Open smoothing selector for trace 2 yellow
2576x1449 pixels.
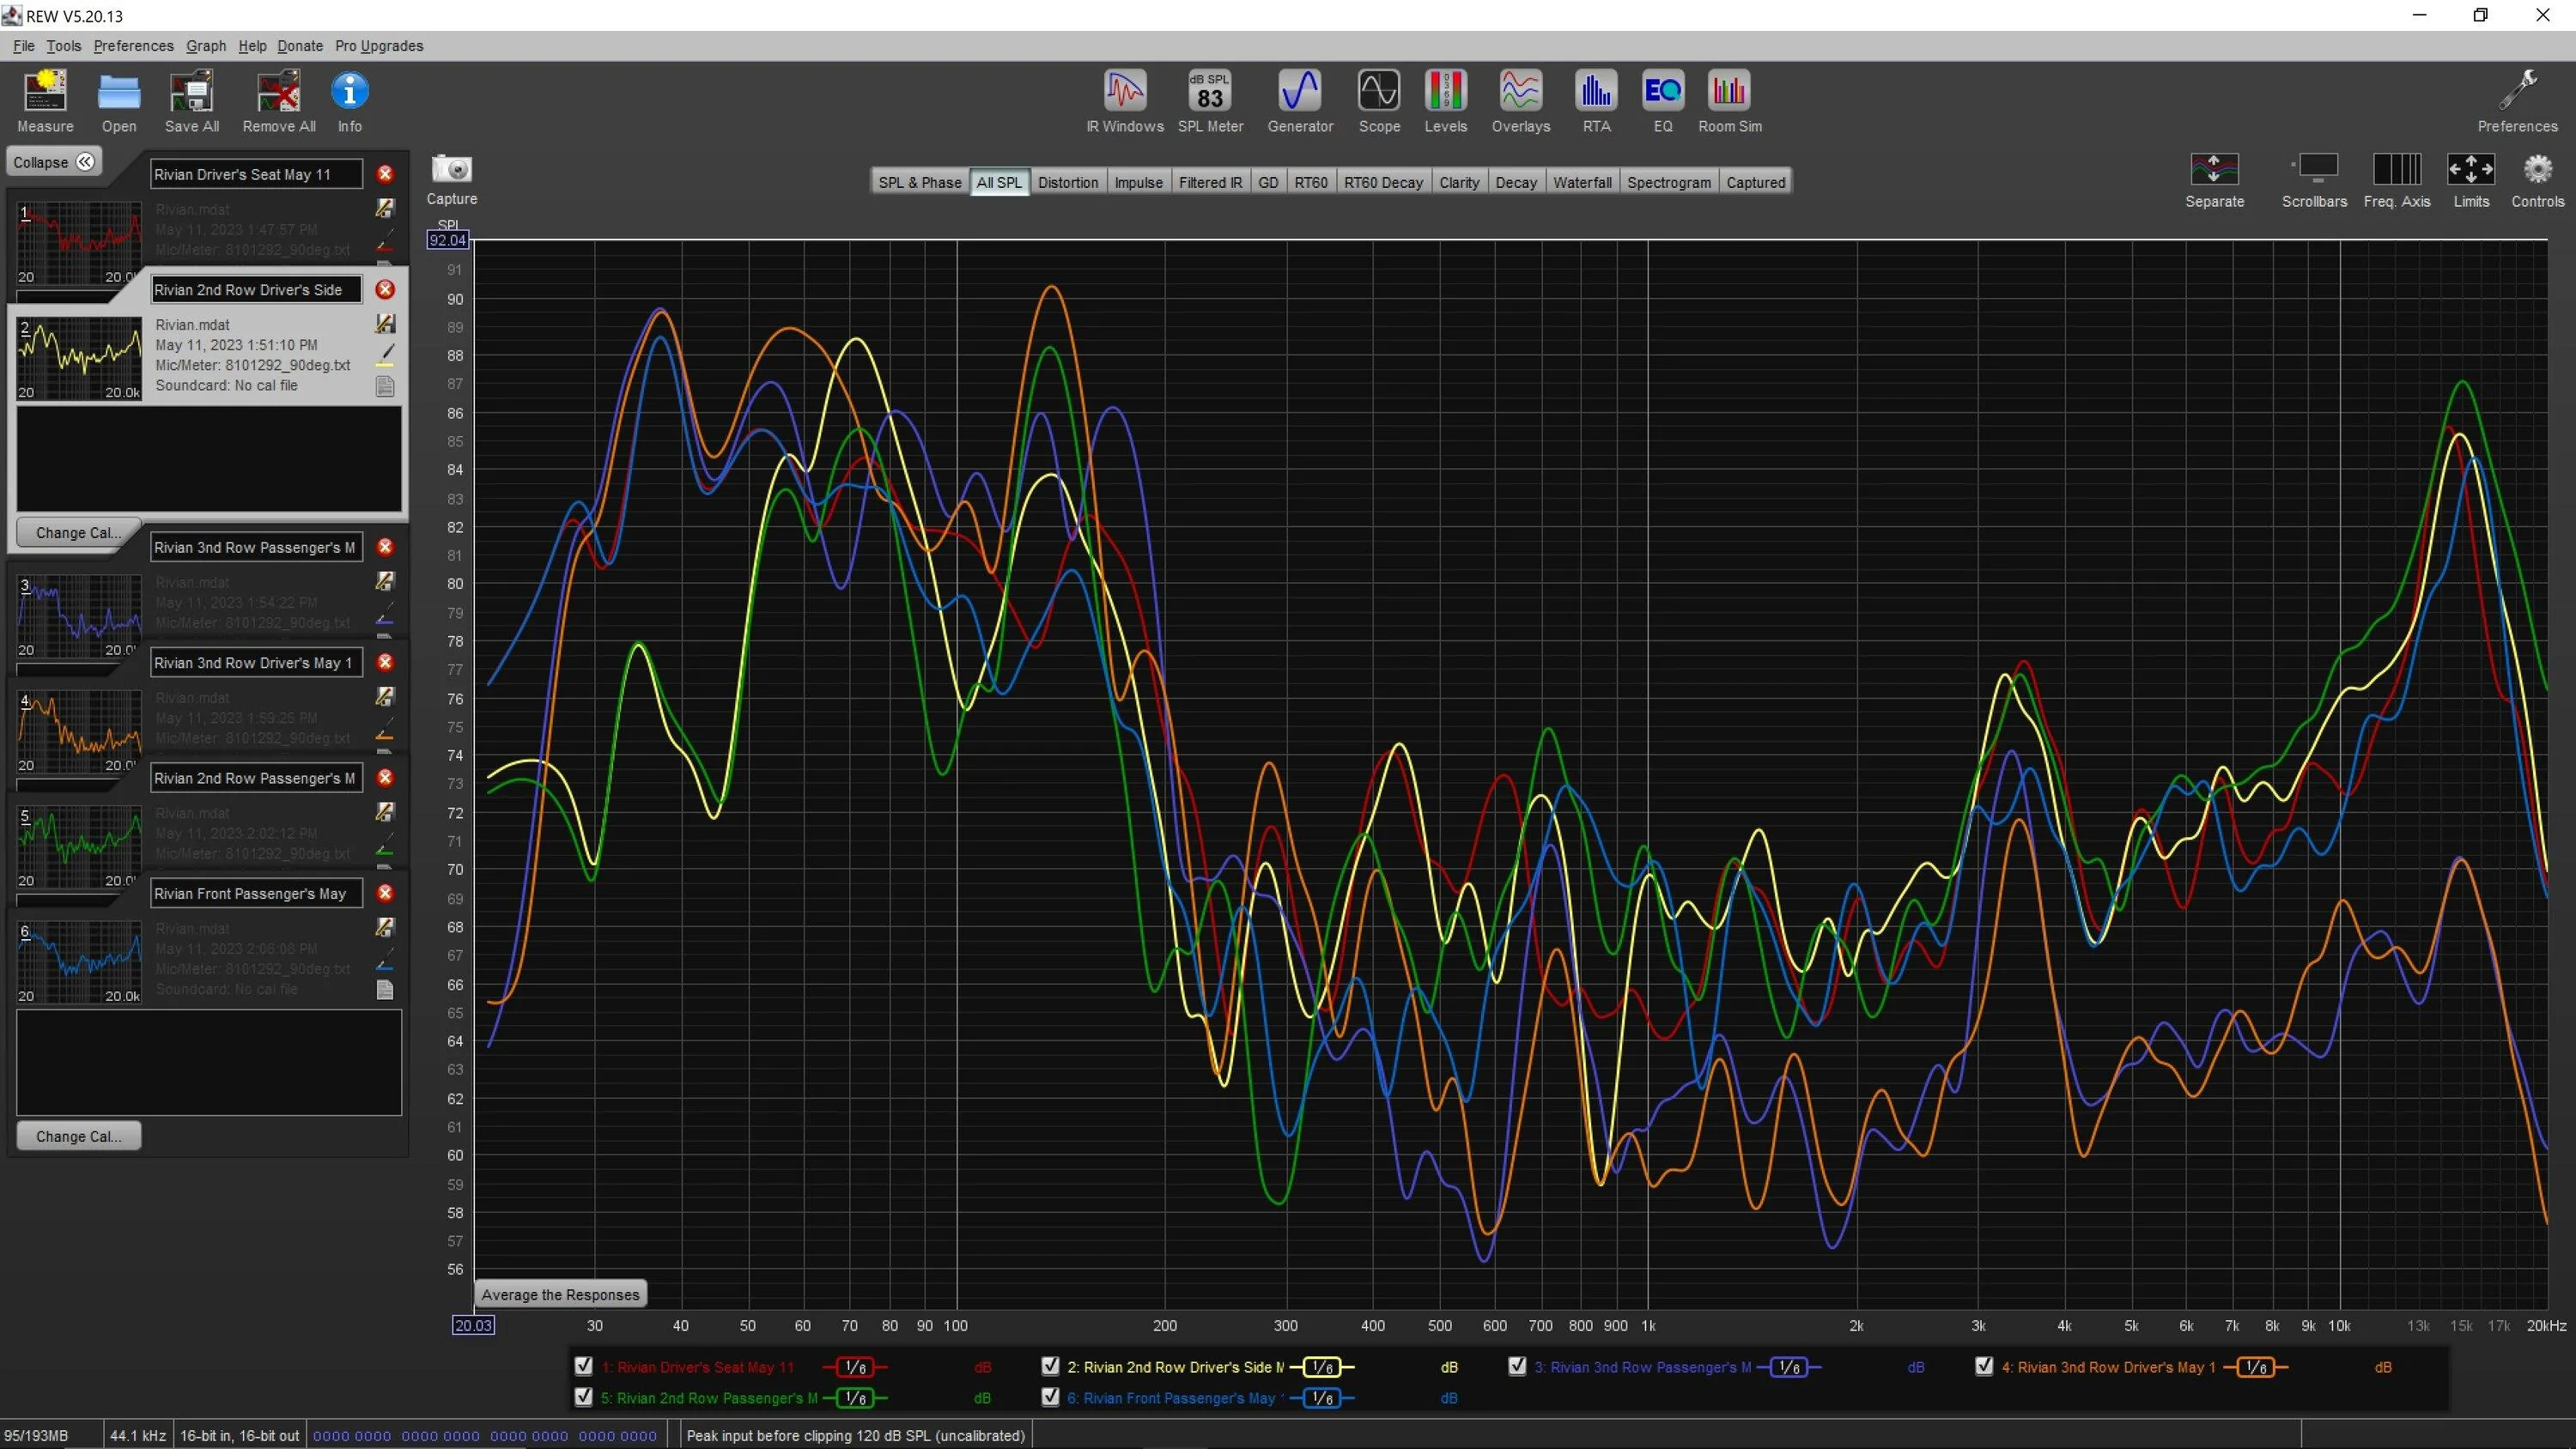point(1321,1367)
